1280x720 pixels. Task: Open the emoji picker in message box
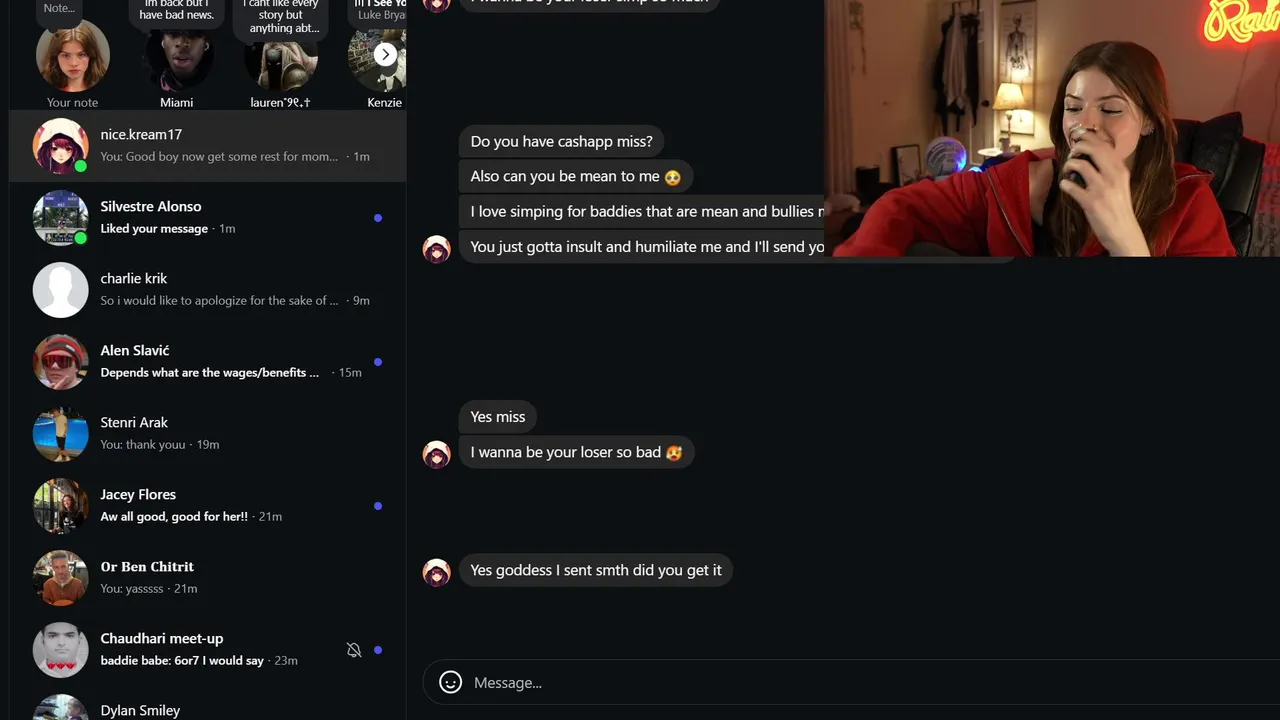[451, 682]
